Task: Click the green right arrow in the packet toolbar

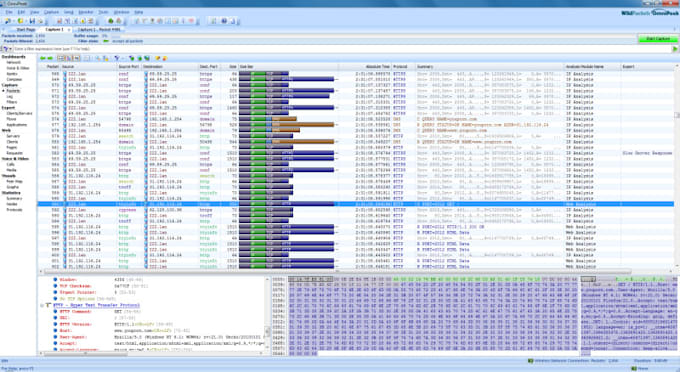Action: [50, 58]
